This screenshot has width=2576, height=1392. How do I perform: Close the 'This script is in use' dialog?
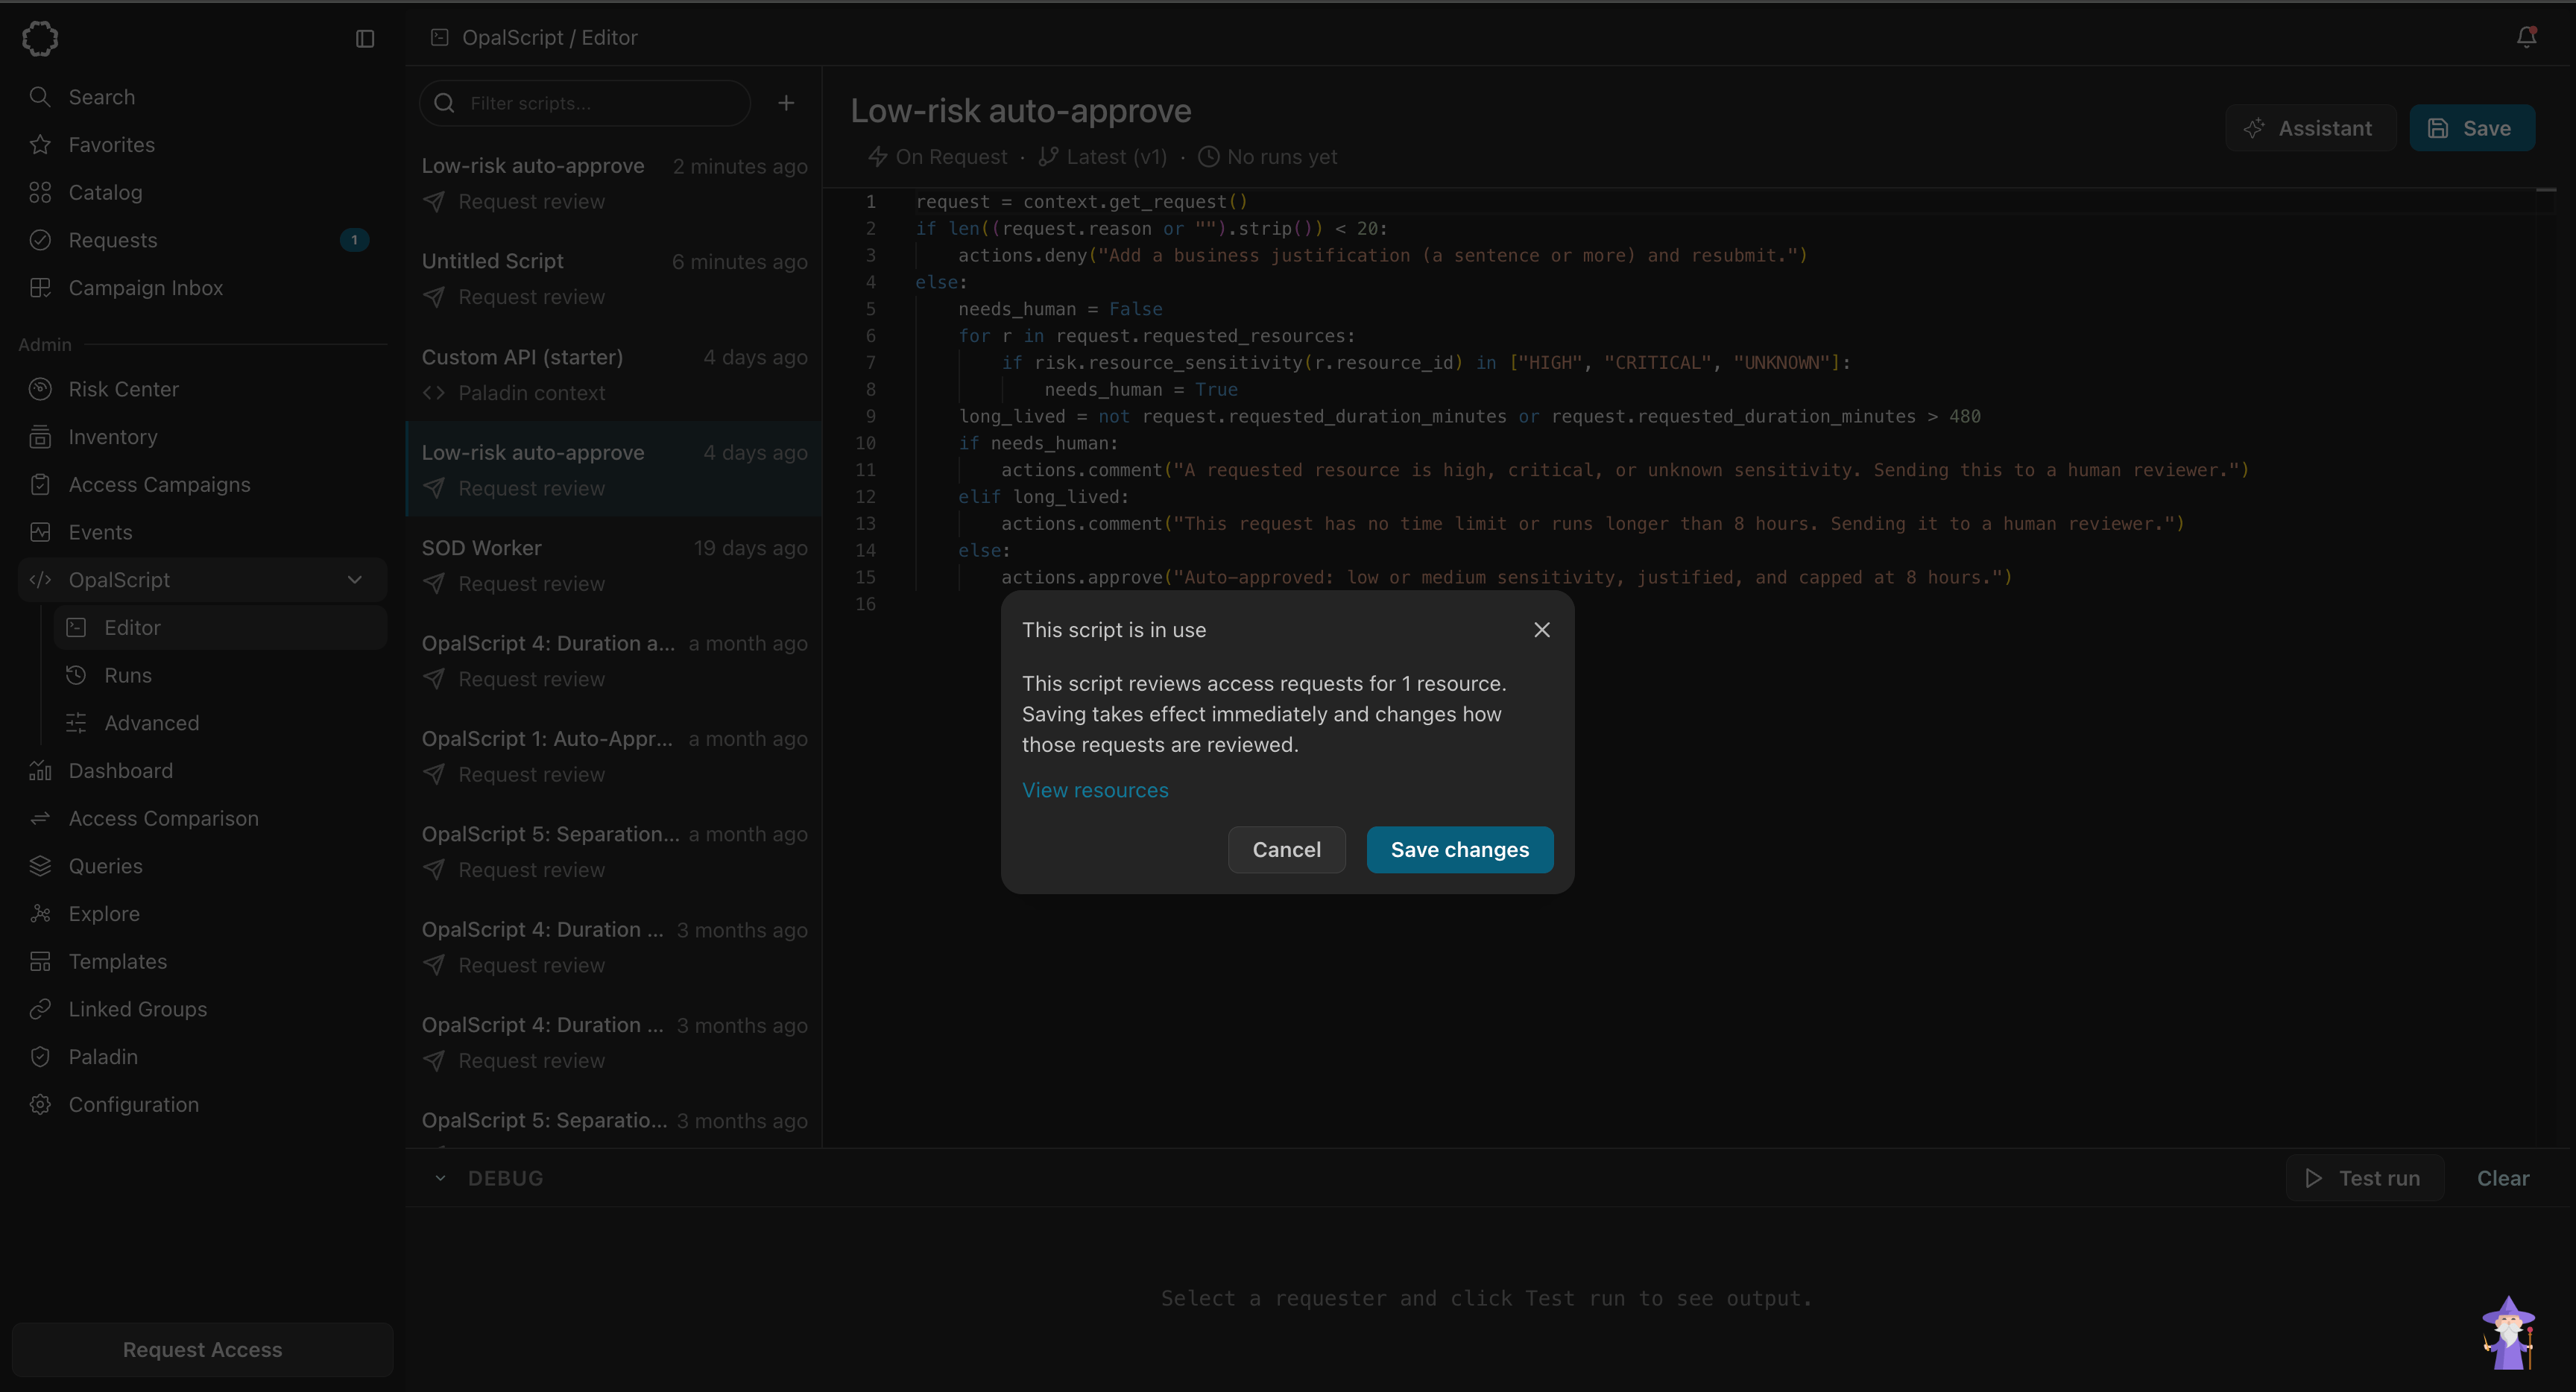click(1542, 630)
